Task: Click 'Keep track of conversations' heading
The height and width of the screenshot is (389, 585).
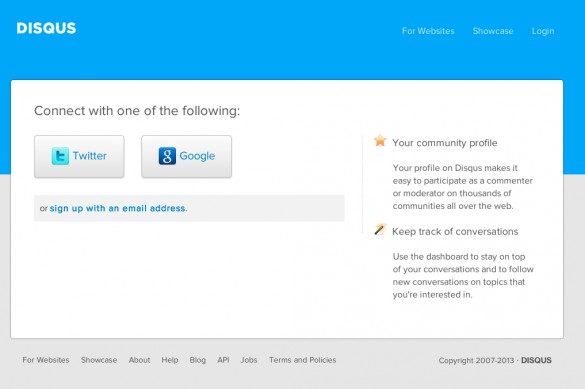Action: 455,232
